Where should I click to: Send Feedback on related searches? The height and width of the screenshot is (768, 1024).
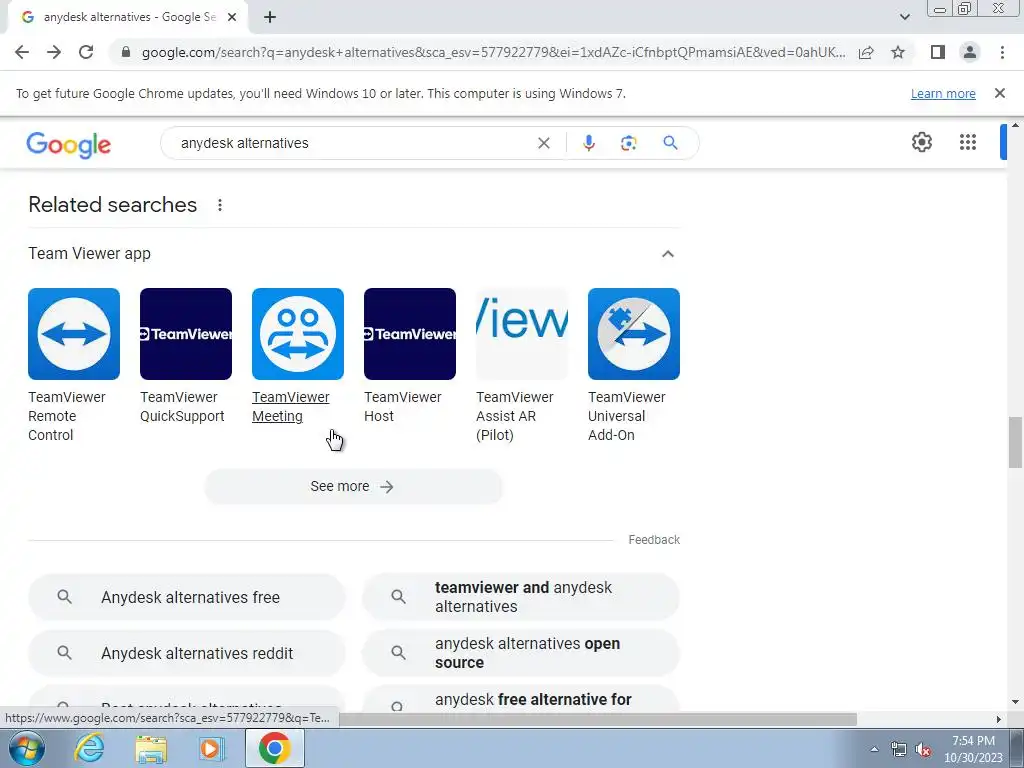654,539
